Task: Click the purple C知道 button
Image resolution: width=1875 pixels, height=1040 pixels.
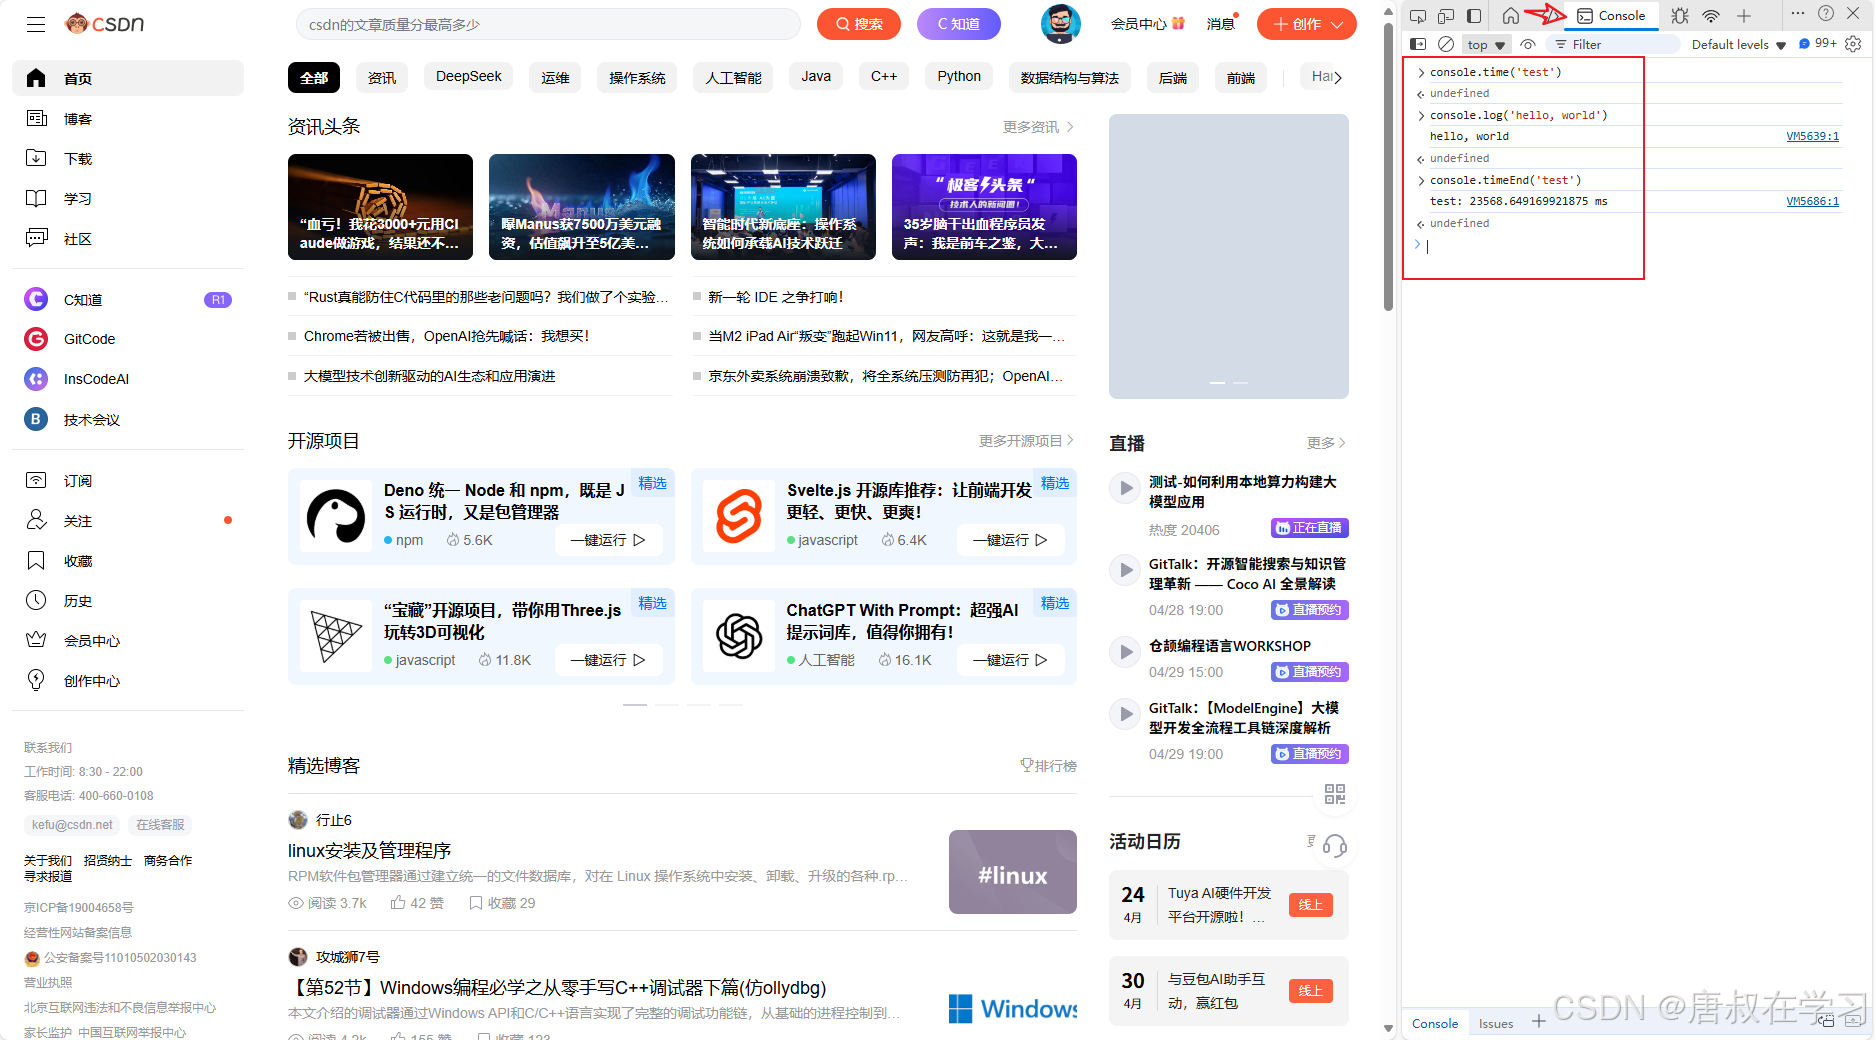Action: click(958, 24)
